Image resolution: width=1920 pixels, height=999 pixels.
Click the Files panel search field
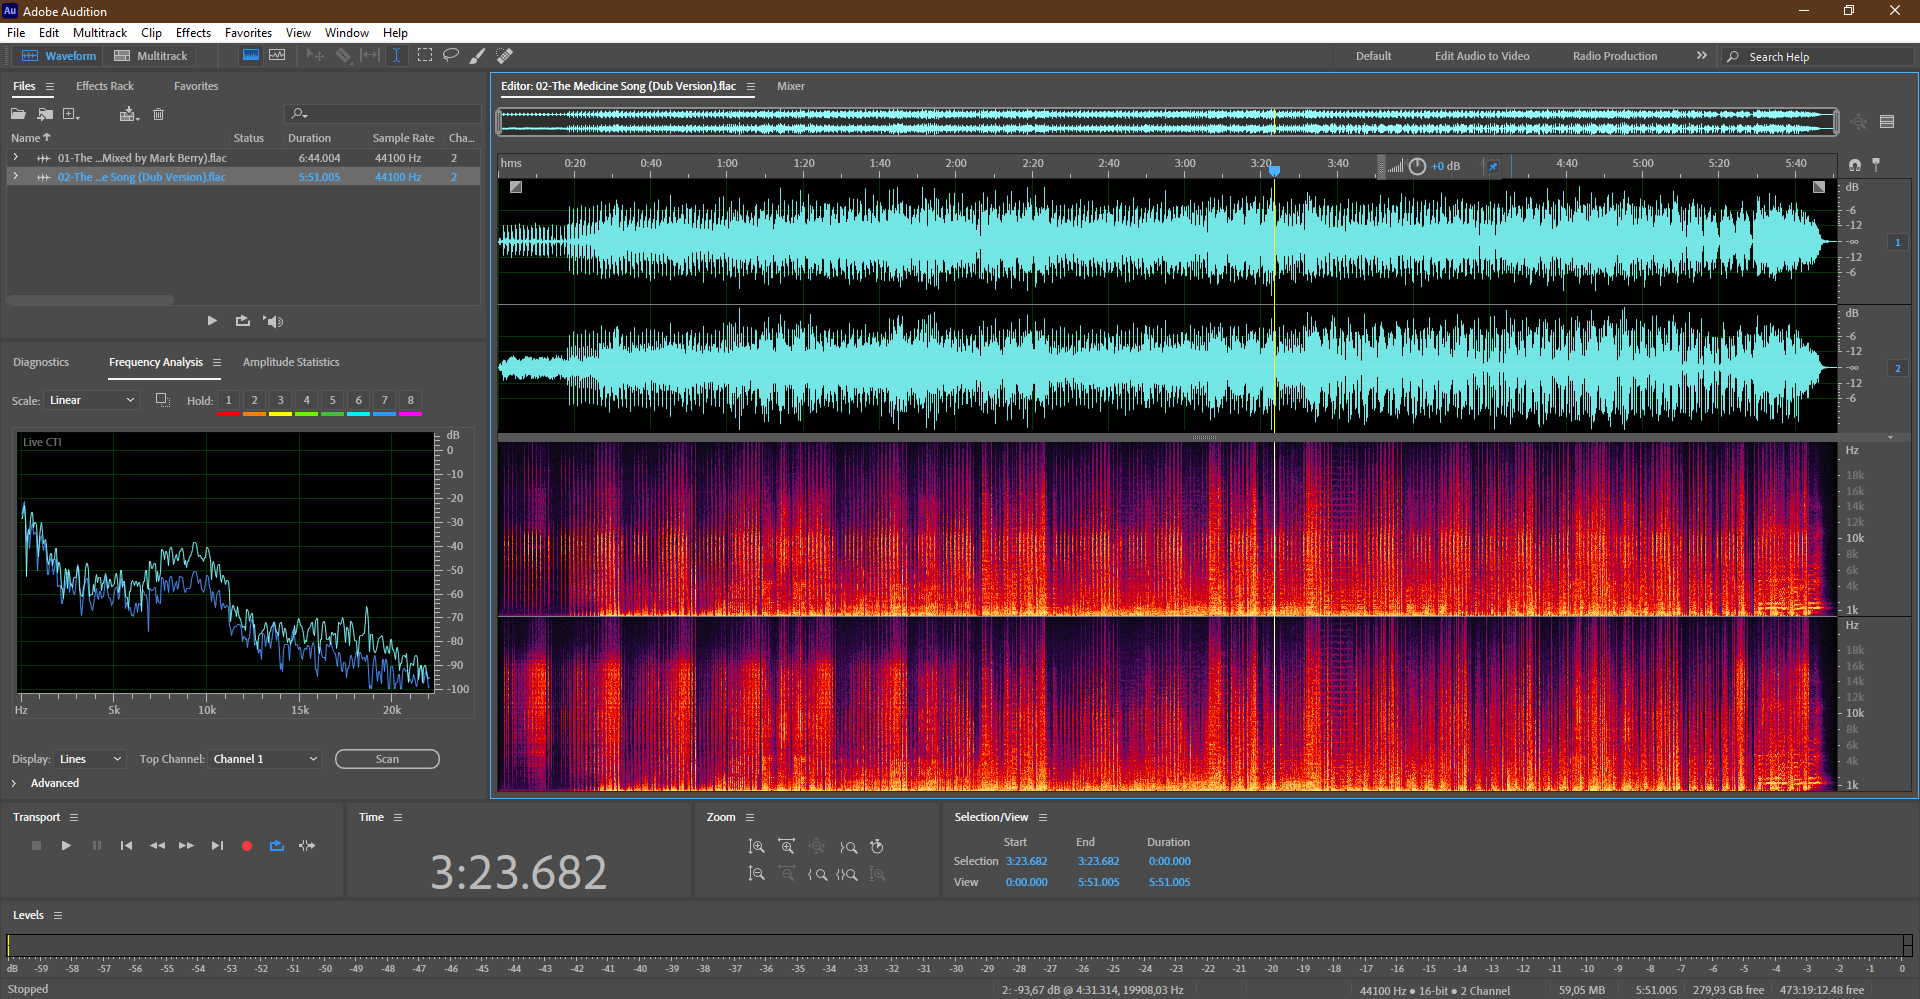383,114
